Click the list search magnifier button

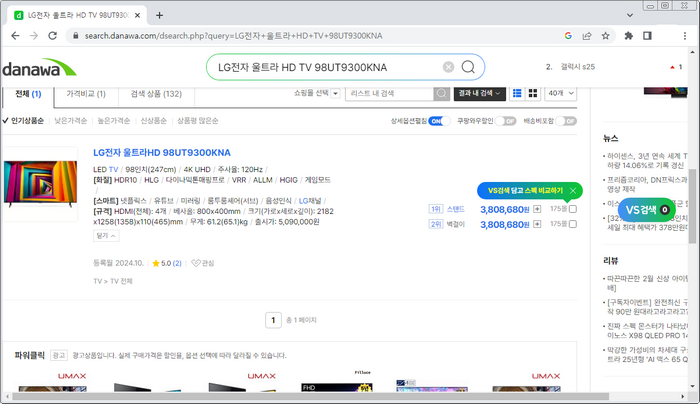tap(442, 93)
